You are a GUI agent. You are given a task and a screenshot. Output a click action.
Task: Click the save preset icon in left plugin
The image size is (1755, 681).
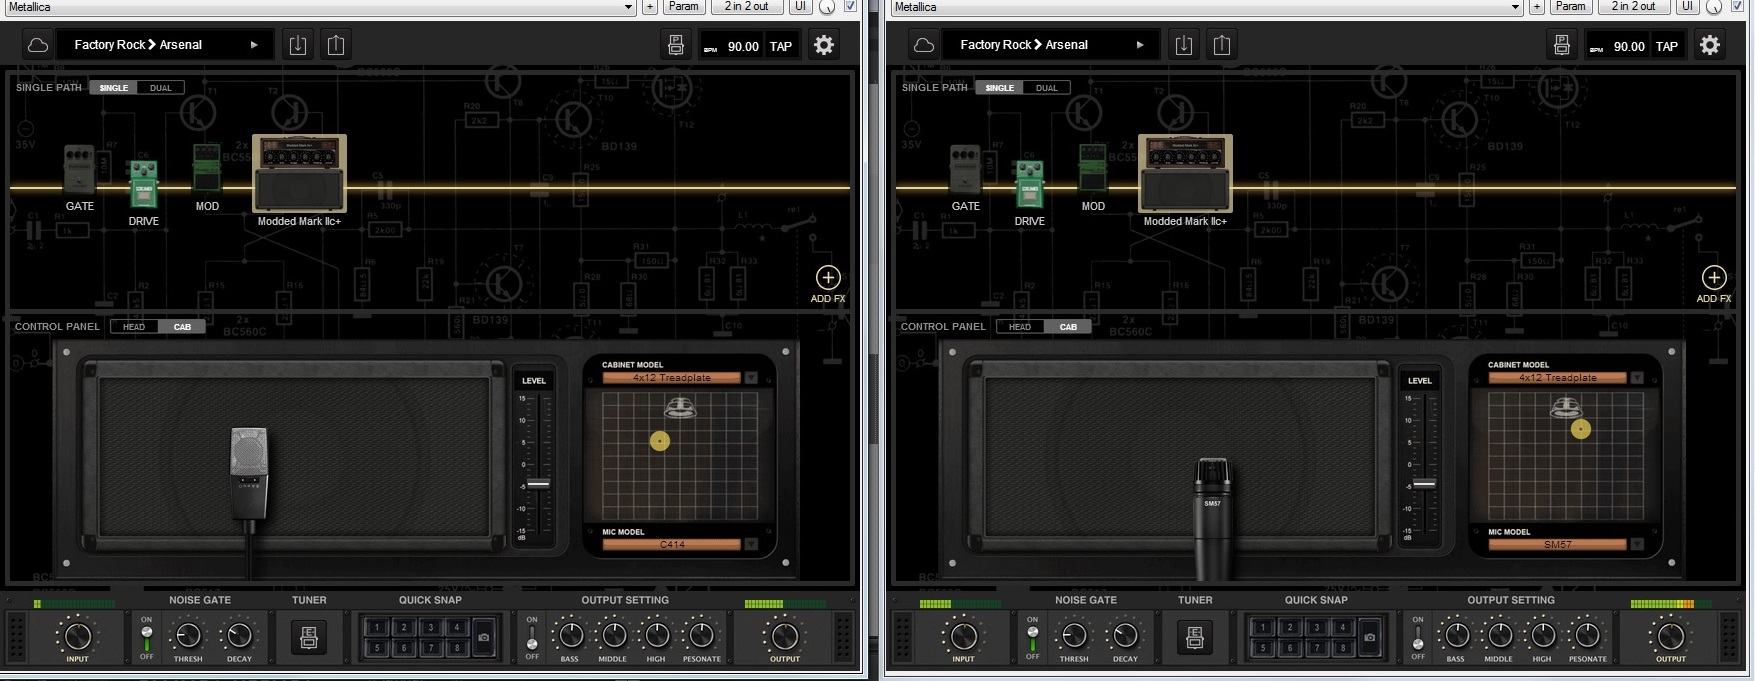coord(298,45)
